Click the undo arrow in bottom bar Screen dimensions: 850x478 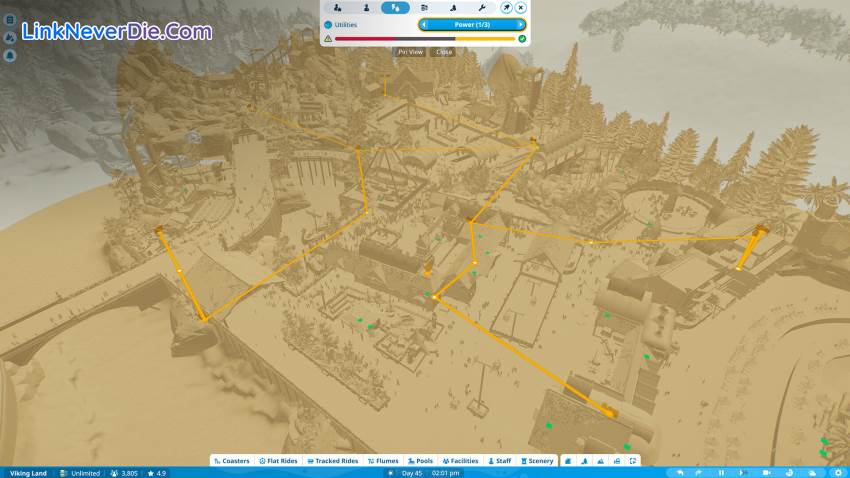click(680, 472)
